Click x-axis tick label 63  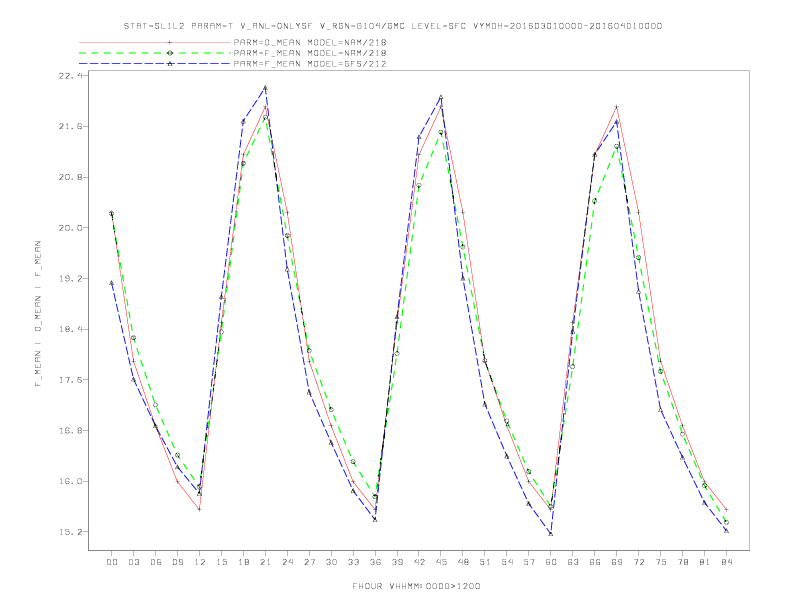[x=573, y=562]
